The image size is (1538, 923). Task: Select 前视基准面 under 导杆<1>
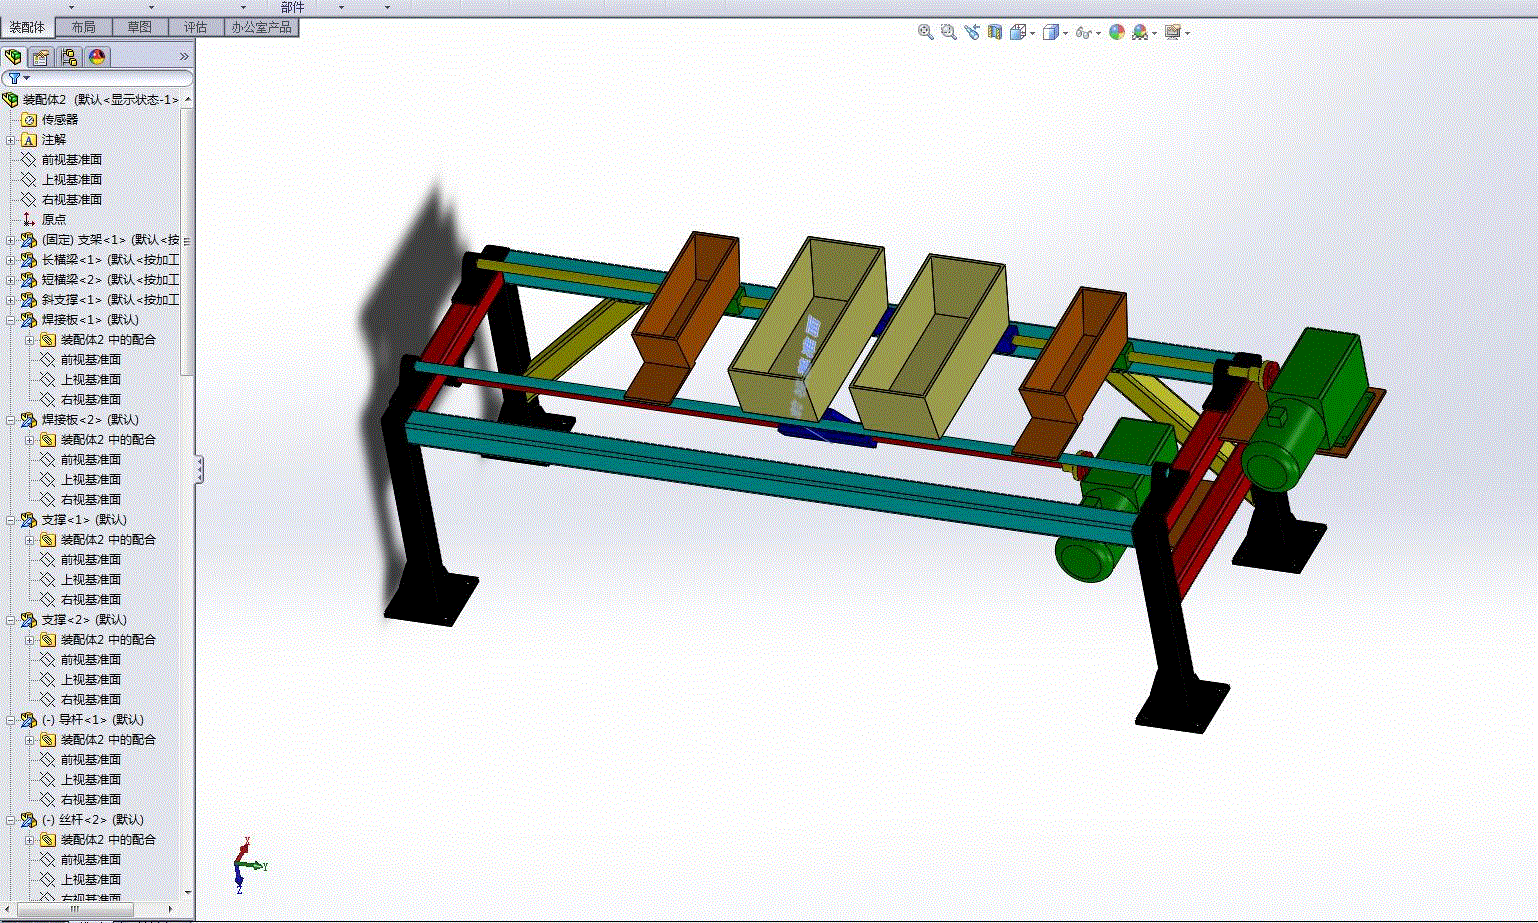(91, 760)
